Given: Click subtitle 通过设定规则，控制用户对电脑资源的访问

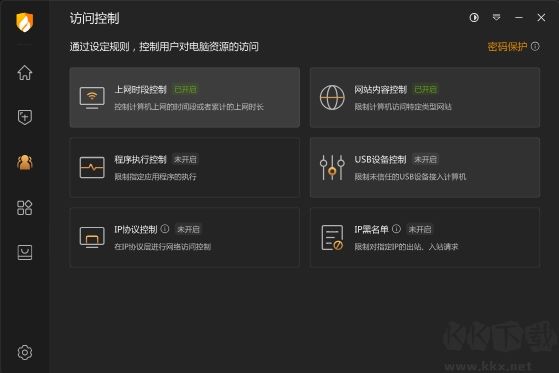Looking at the screenshot, I should (164, 47).
